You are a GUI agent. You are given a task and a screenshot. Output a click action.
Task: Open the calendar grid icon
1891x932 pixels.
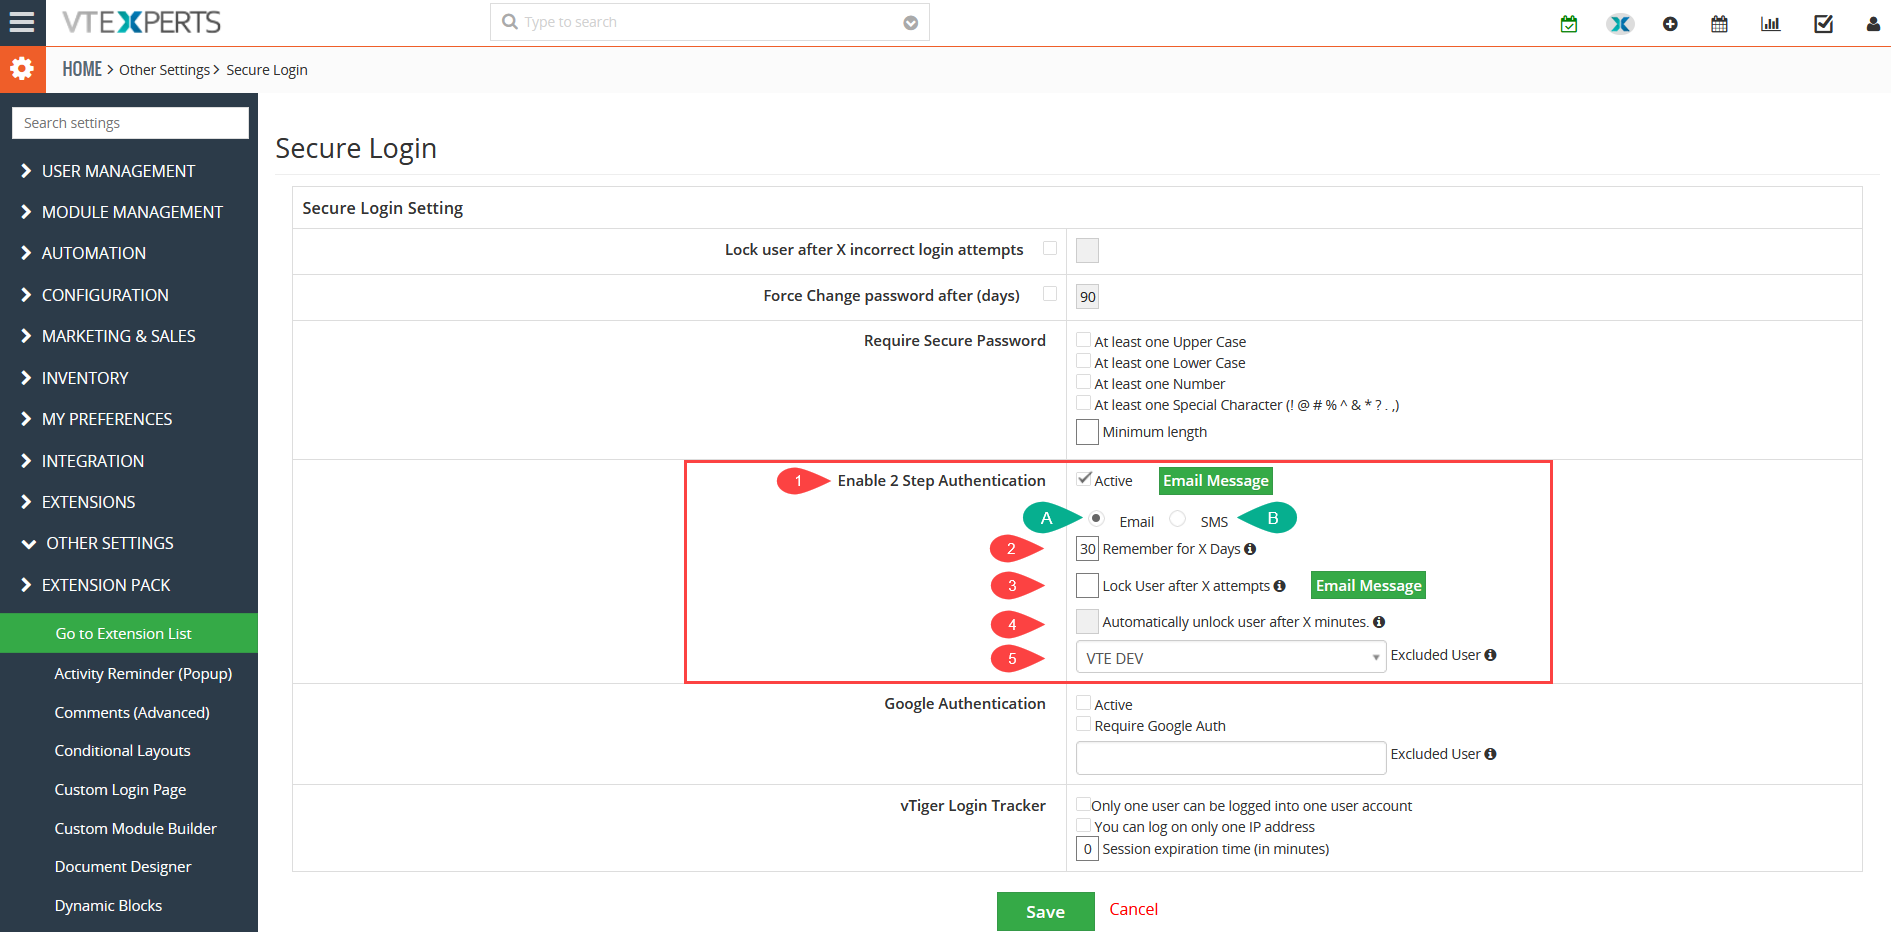1719,23
